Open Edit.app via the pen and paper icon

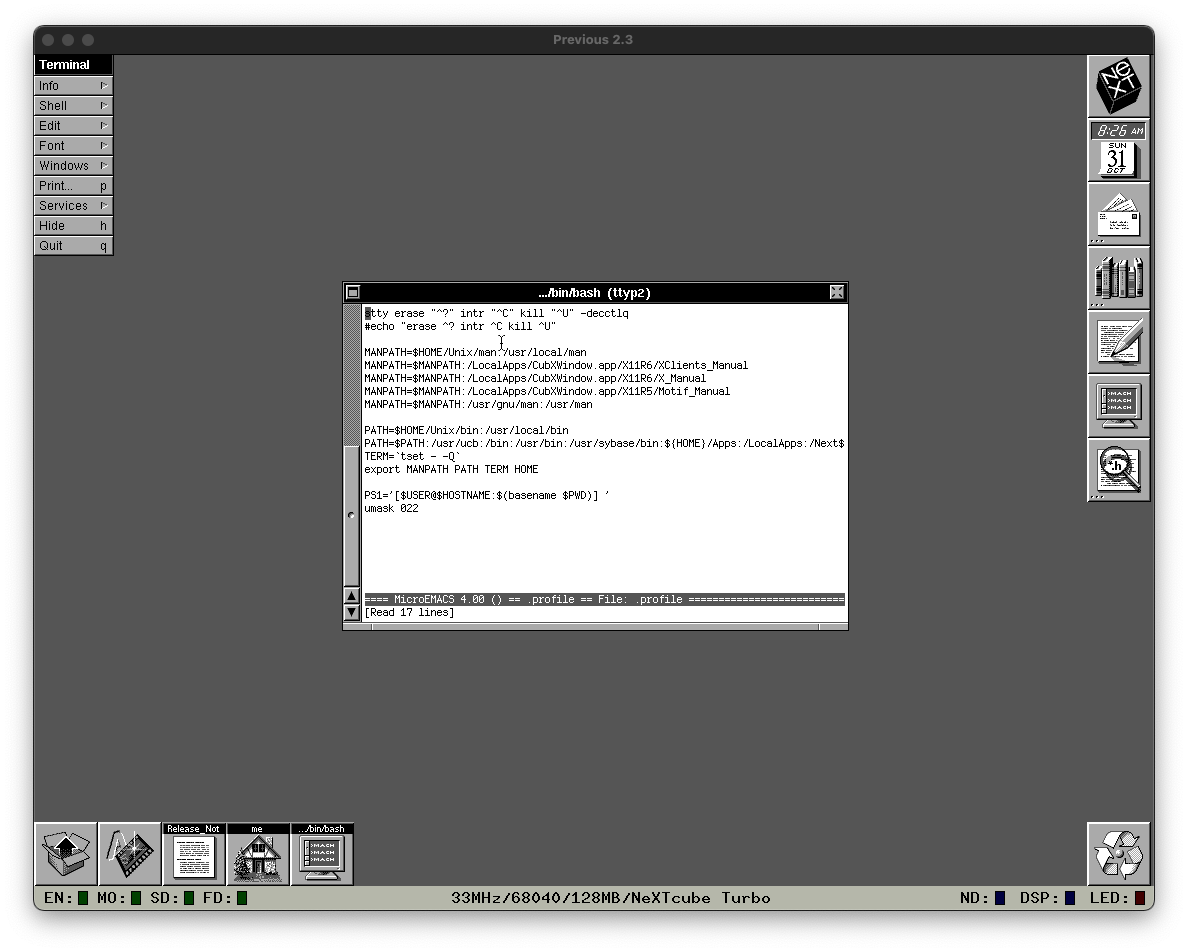(x=1118, y=342)
